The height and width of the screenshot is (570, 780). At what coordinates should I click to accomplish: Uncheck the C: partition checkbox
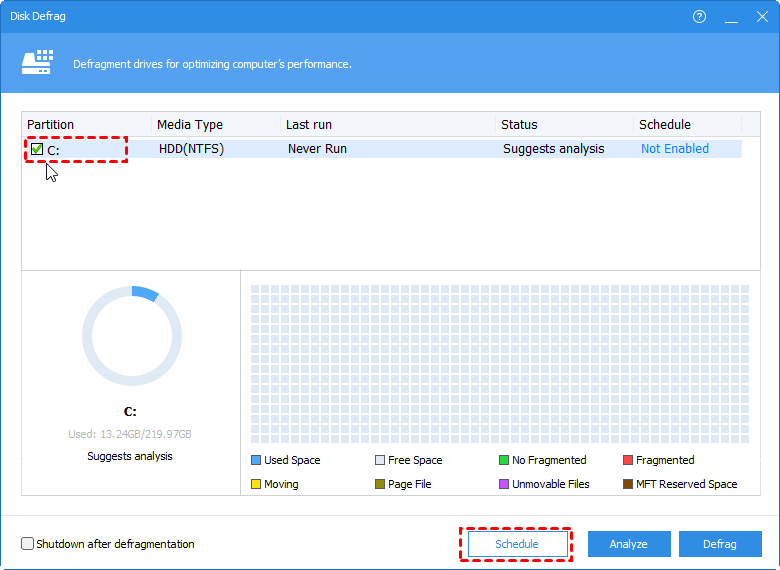pyautogui.click(x=37, y=149)
